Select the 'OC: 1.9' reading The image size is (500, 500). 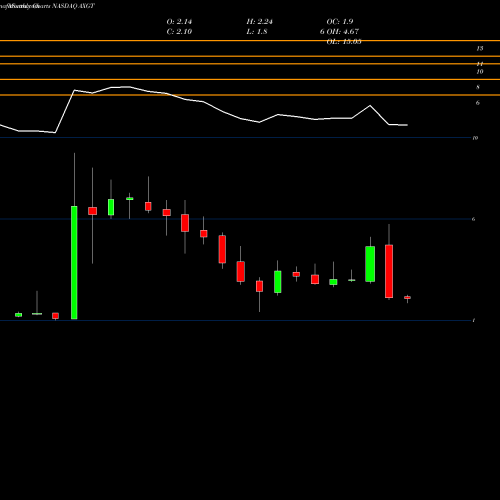[340, 22]
